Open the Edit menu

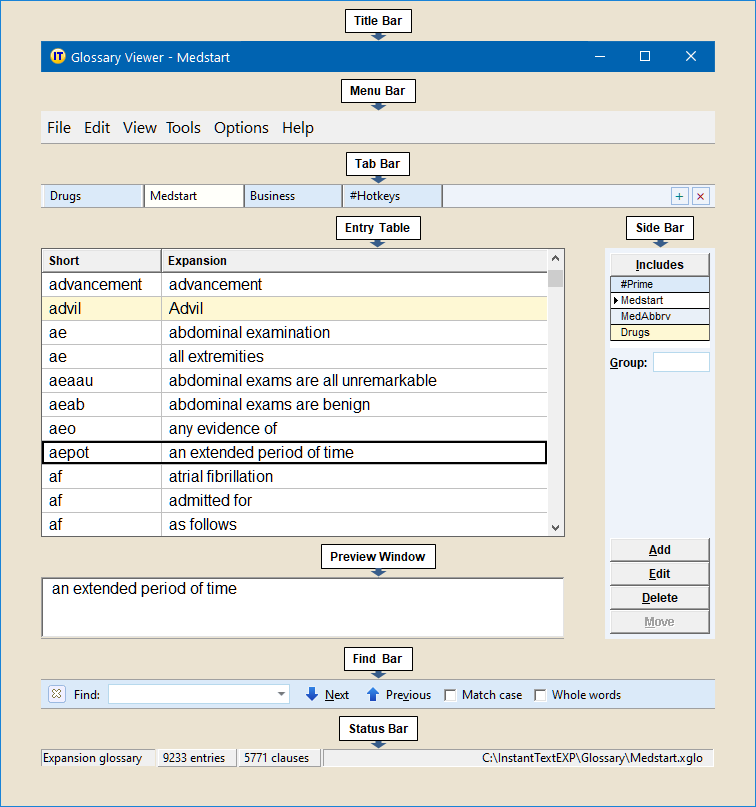pos(97,128)
